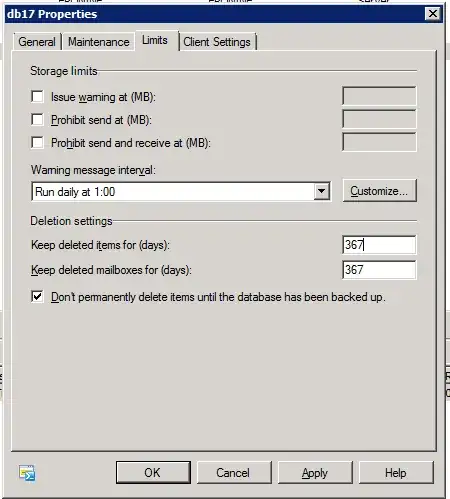This screenshot has width=450, height=499.
Task: Open the Maintenance tab
Action: pyautogui.click(x=99, y=42)
